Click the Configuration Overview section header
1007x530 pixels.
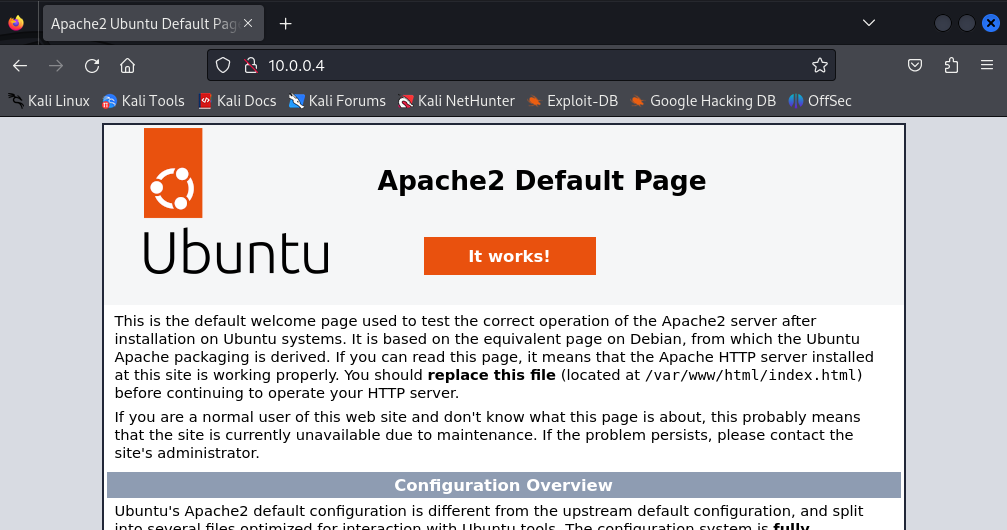[x=504, y=485]
